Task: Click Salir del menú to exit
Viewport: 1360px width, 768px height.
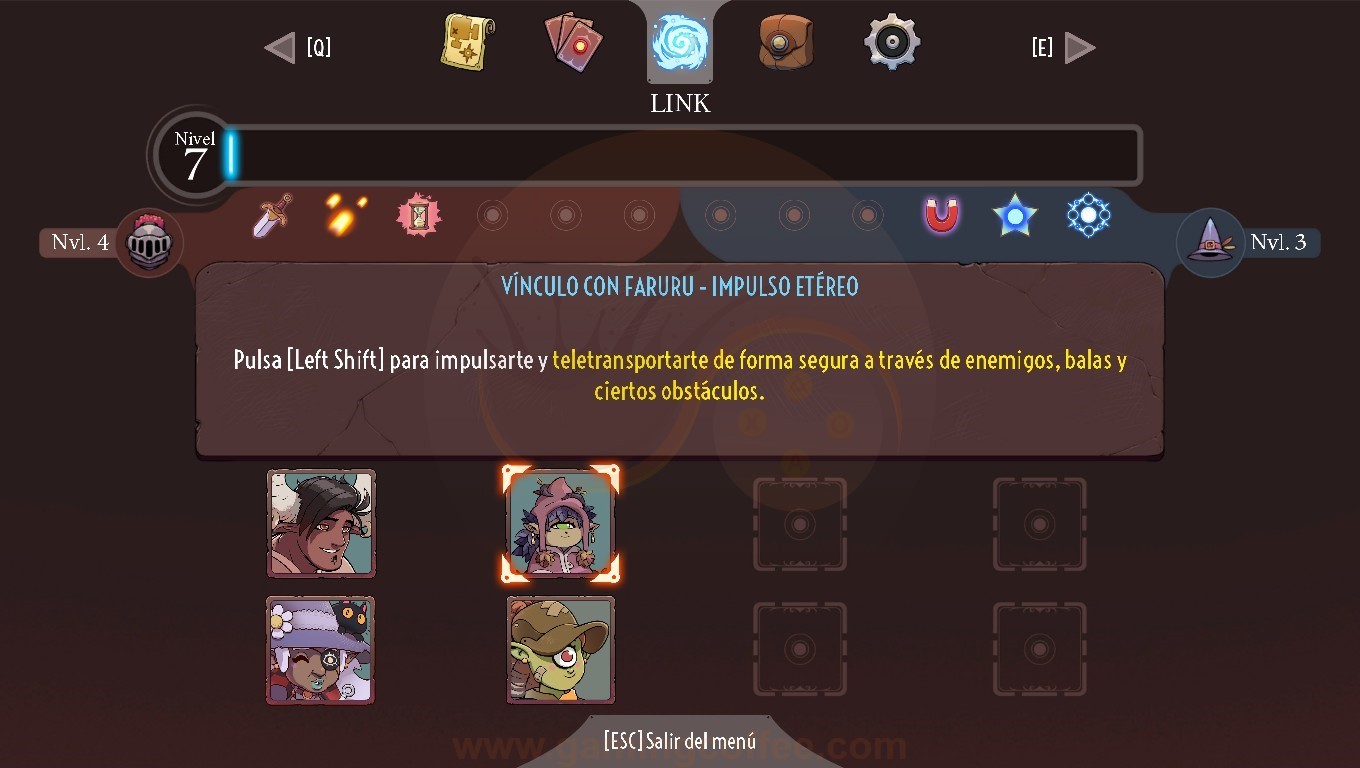Action: 680,742
